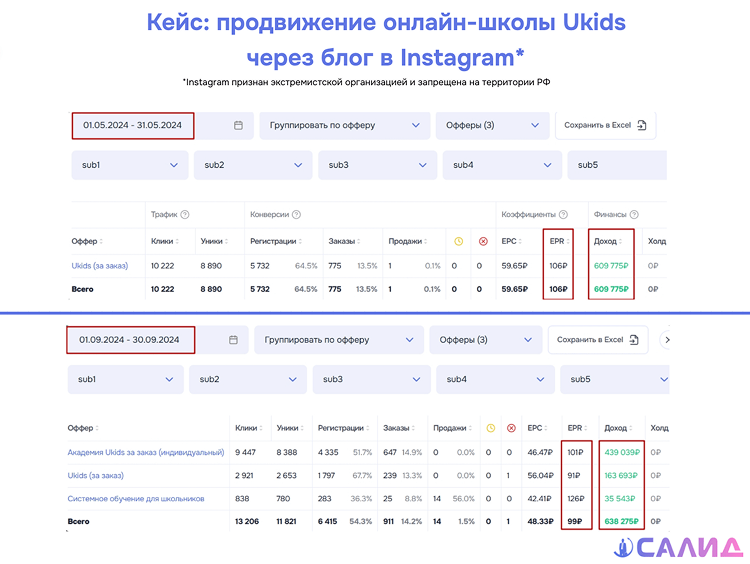Click right arrow button beside lower Excel button
750x564 pixels.
[x=667, y=340]
